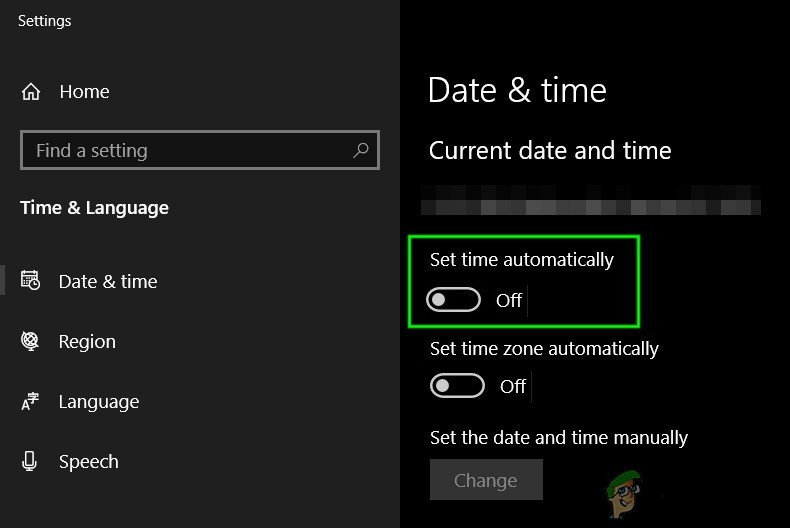Focus the Find a setting search box
This screenshot has height=528, width=790.
coord(200,150)
